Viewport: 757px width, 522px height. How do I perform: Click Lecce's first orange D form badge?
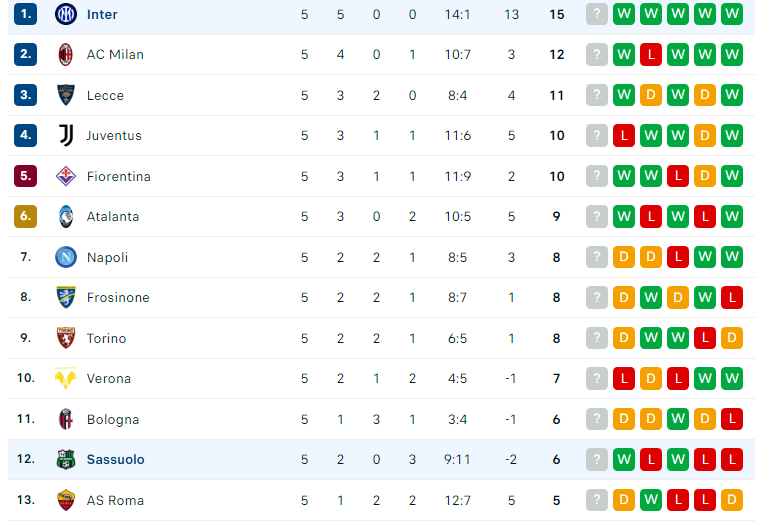click(x=651, y=96)
